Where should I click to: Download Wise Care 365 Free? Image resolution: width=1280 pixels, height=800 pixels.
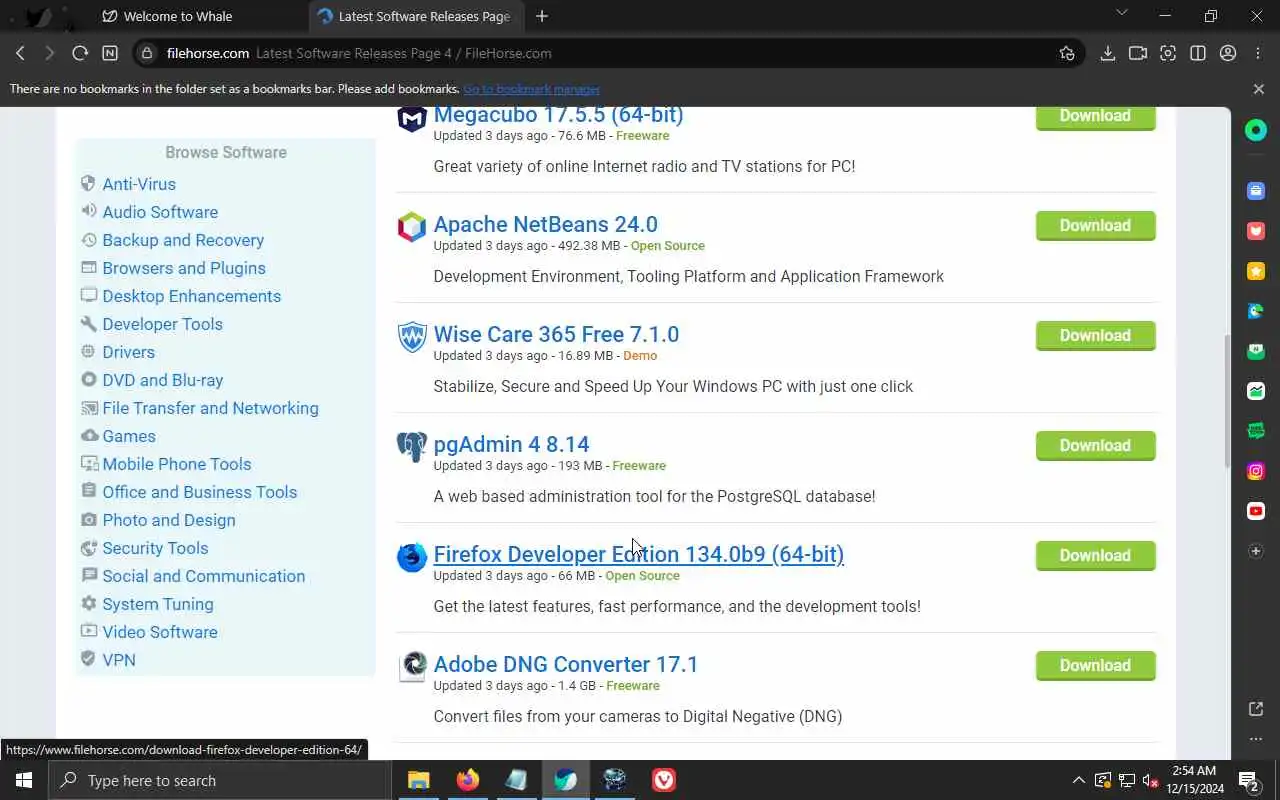click(x=1095, y=336)
